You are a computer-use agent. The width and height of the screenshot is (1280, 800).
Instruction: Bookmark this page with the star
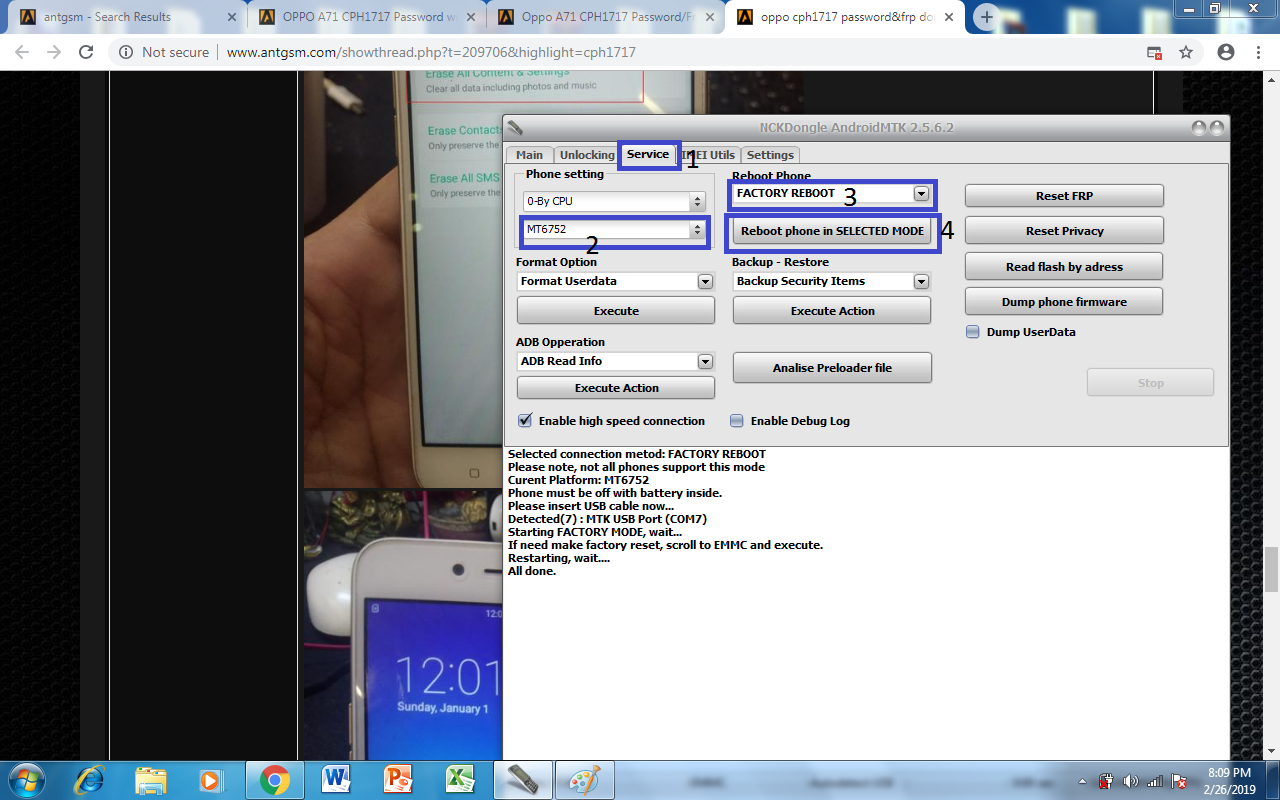1186,52
